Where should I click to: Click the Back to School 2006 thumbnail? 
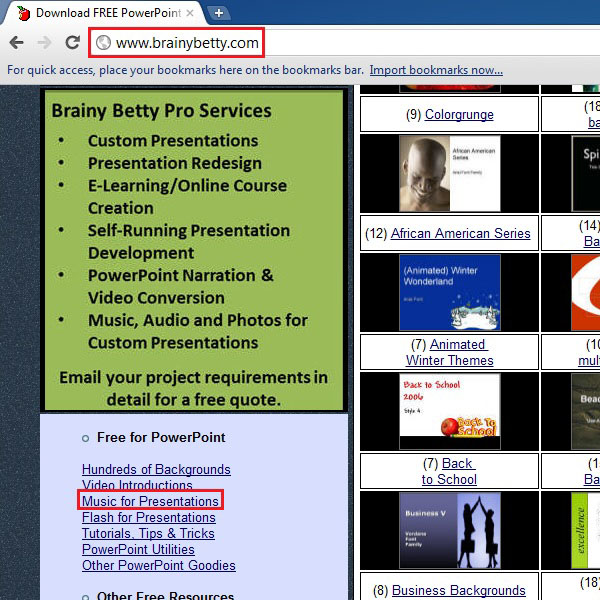coord(450,411)
